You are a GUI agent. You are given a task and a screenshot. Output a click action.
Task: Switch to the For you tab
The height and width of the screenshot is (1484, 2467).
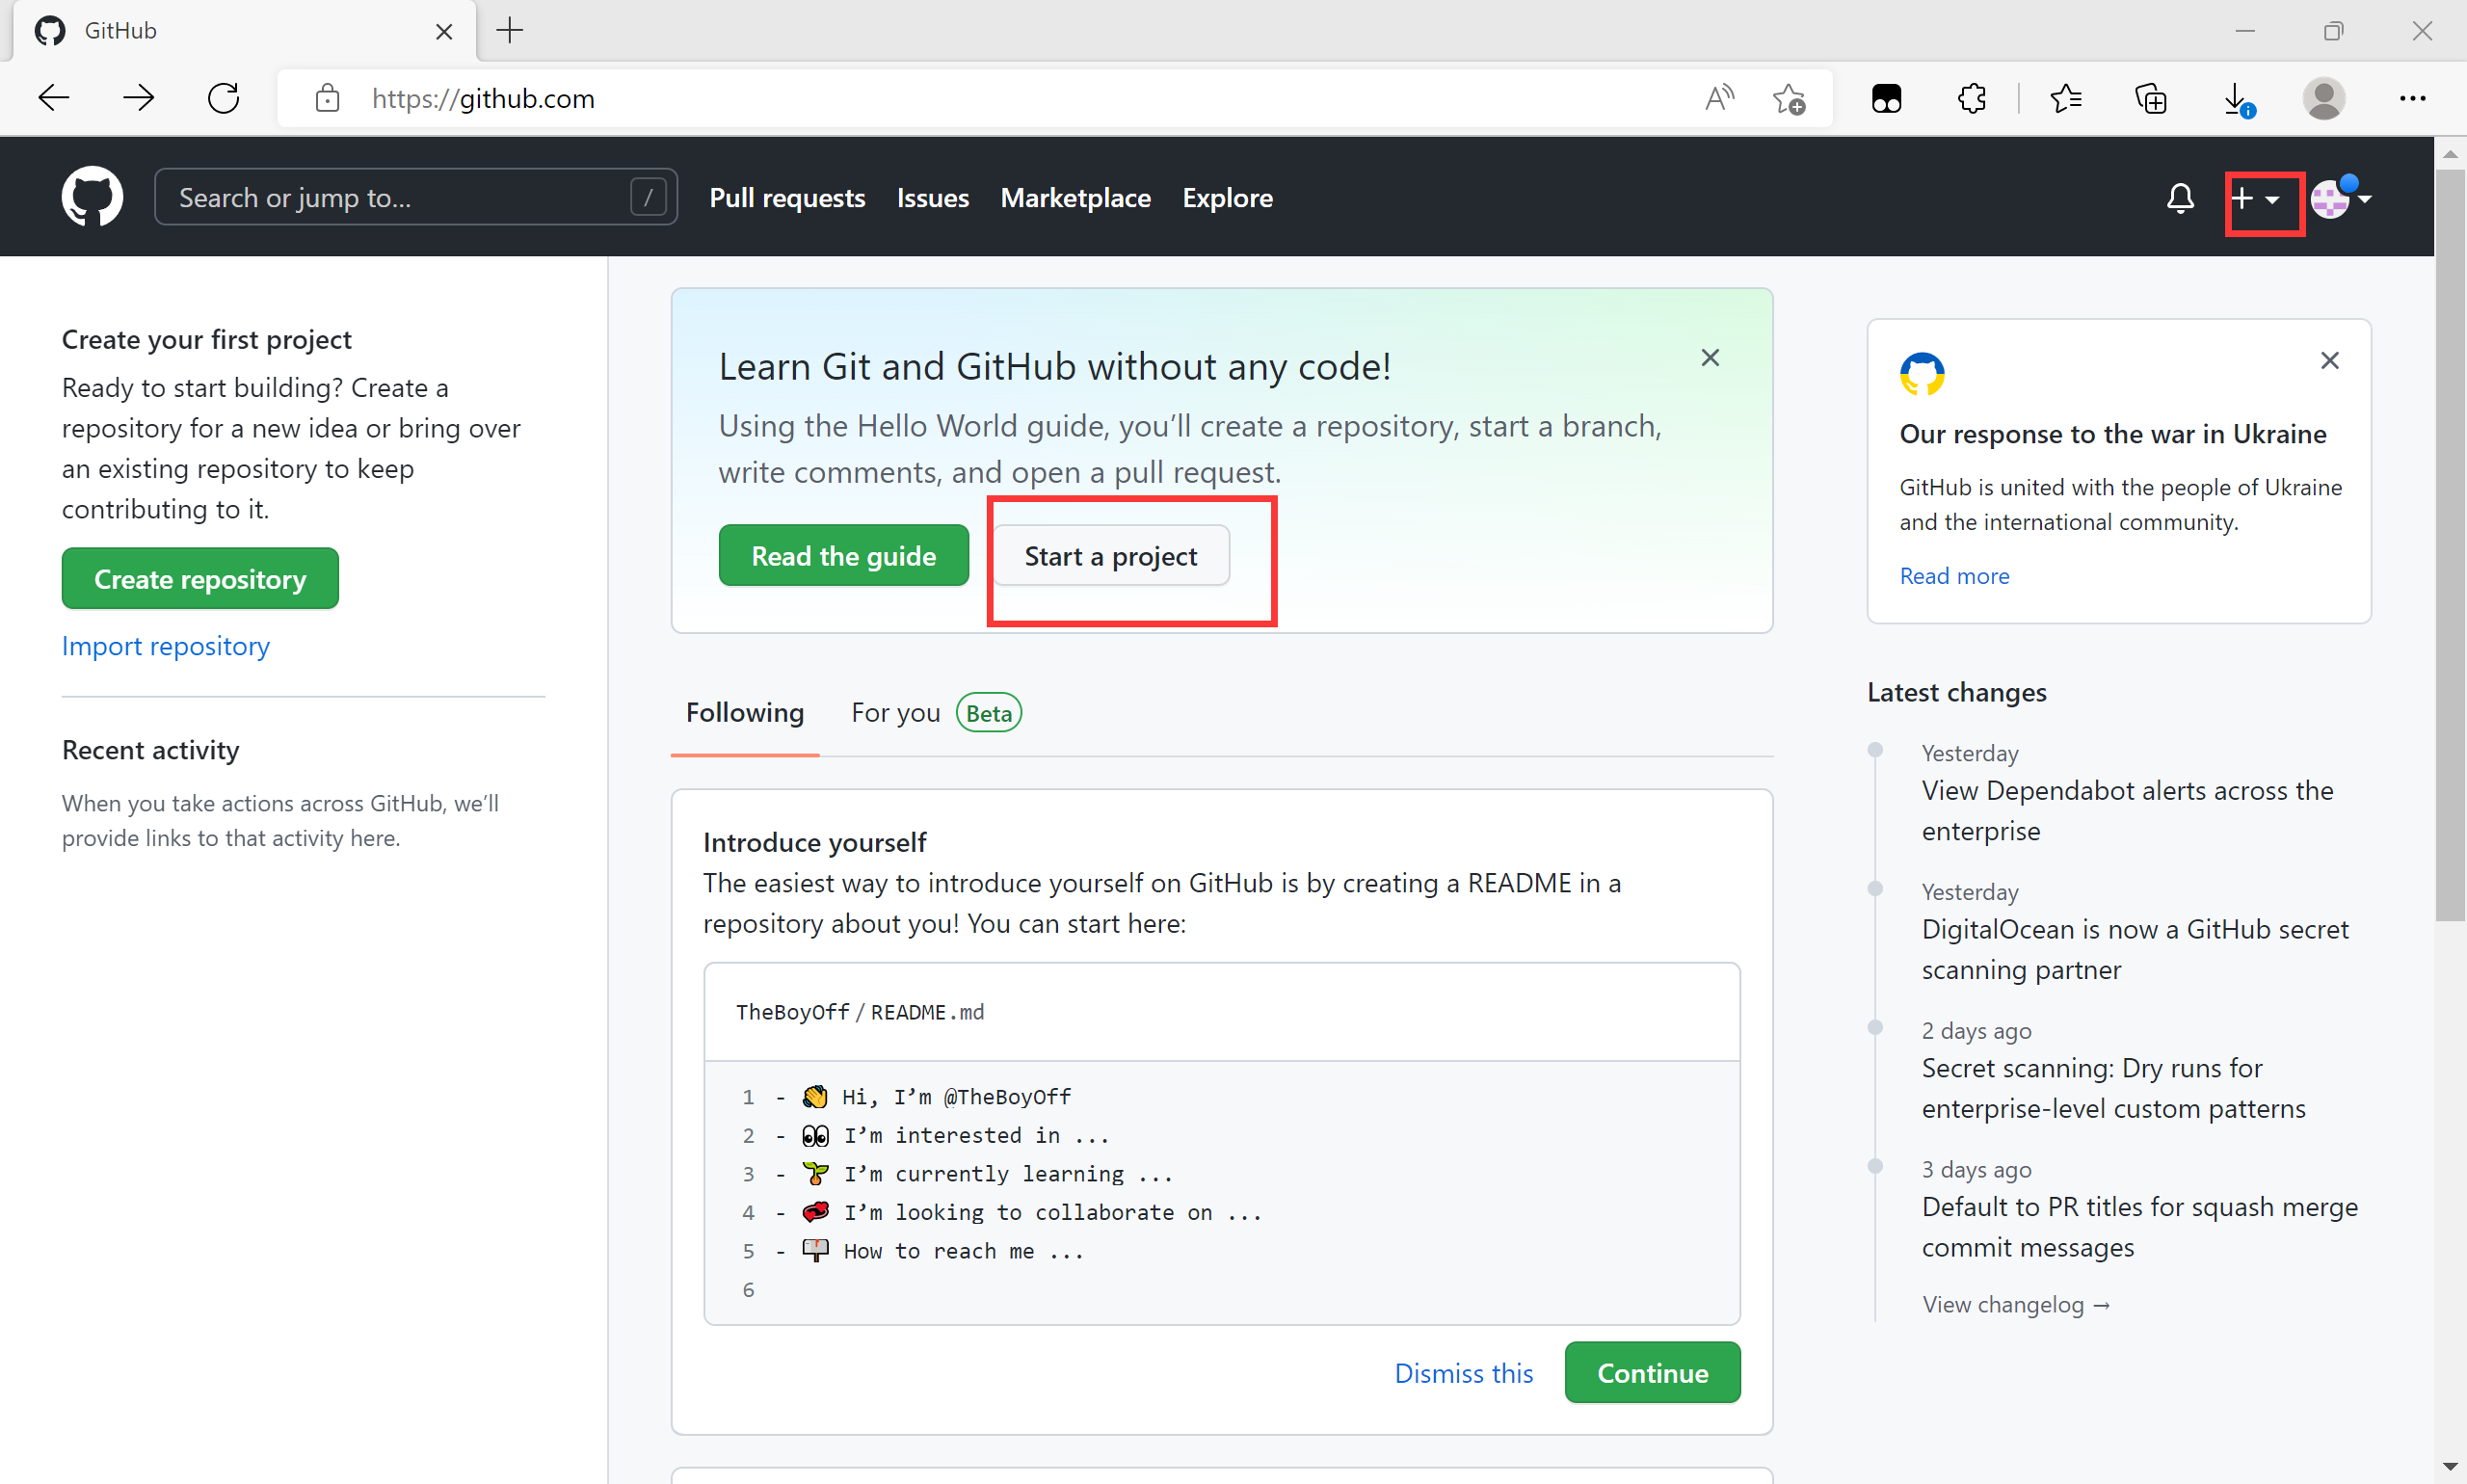(x=895, y=712)
